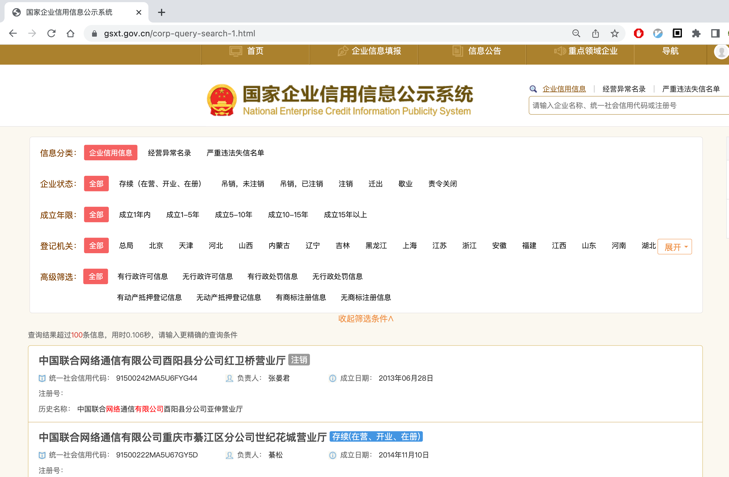Select 企业信用信息 in 信息分类 filter

click(111, 152)
